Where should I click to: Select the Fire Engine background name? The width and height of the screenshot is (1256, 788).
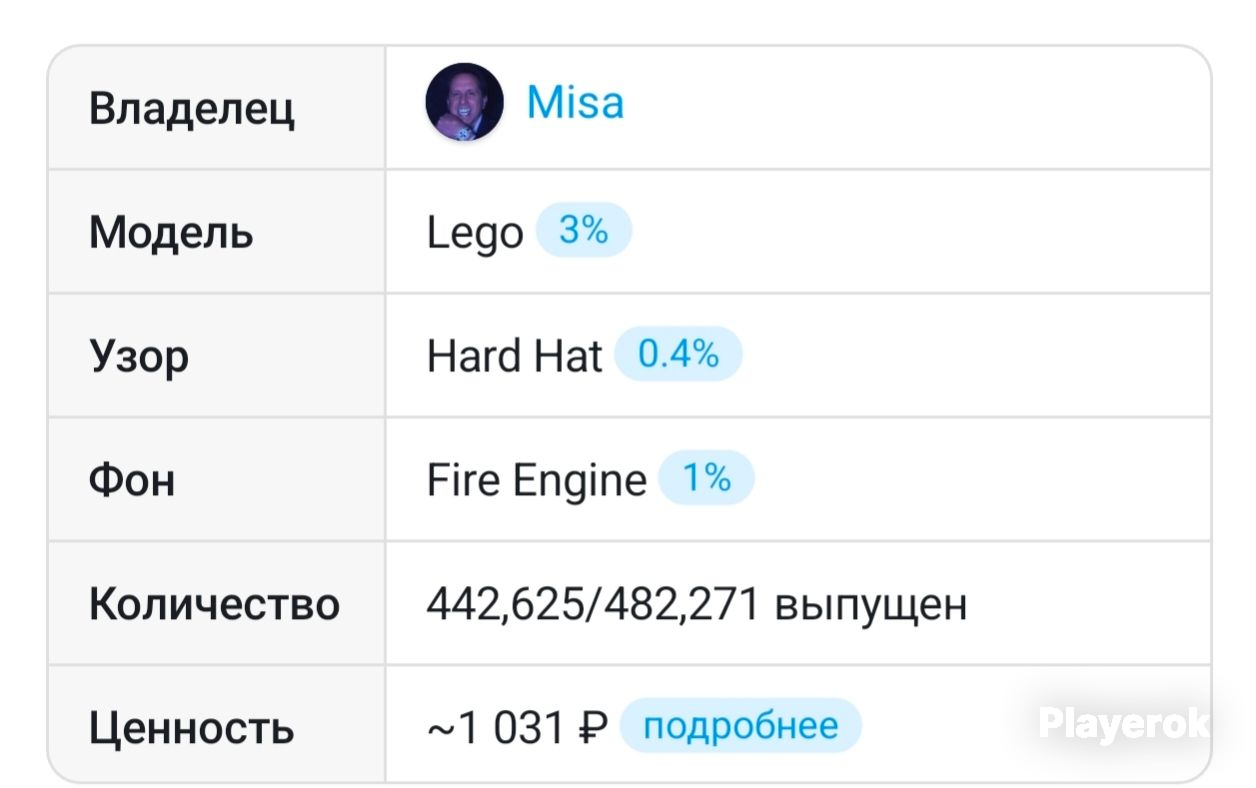tap(537, 481)
